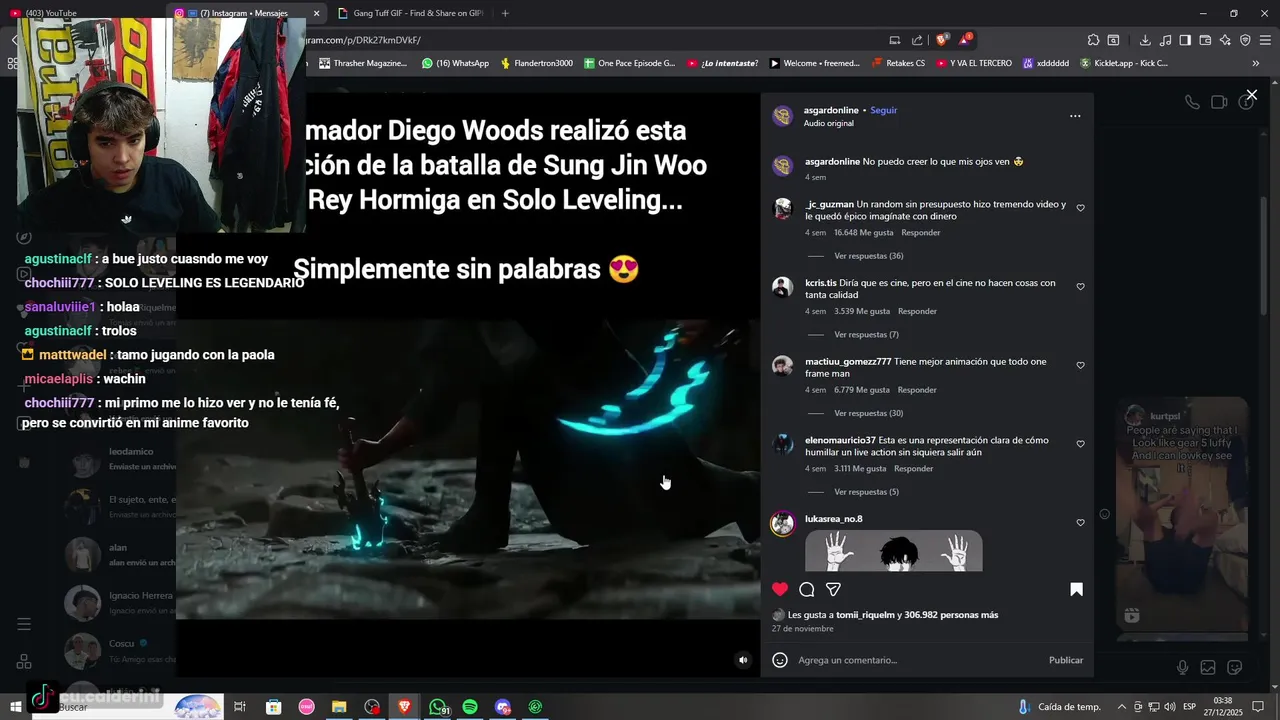Image resolution: width=1280 pixels, height=720 pixels.
Task: Open the browser main hamburger menu
Action: tap(1265, 40)
